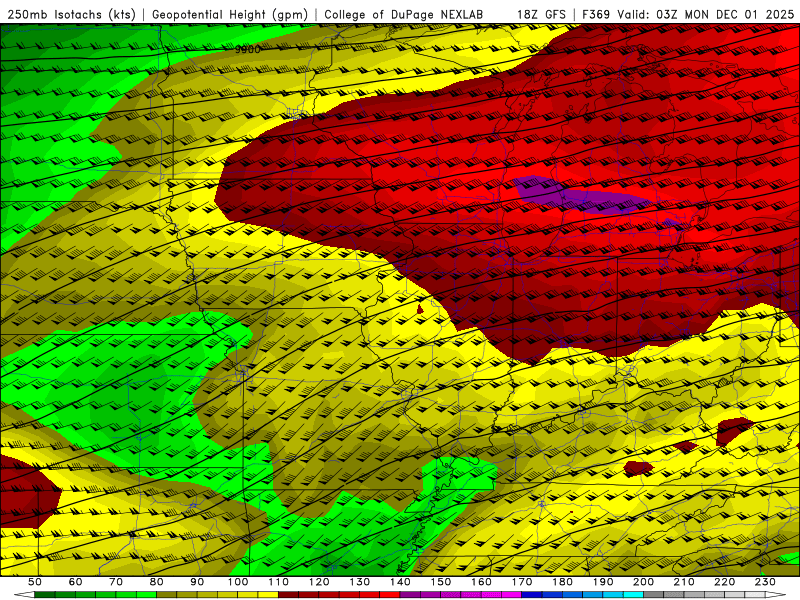The image size is (800, 600).
Task: Click the legend value 70
Action: [116, 582]
